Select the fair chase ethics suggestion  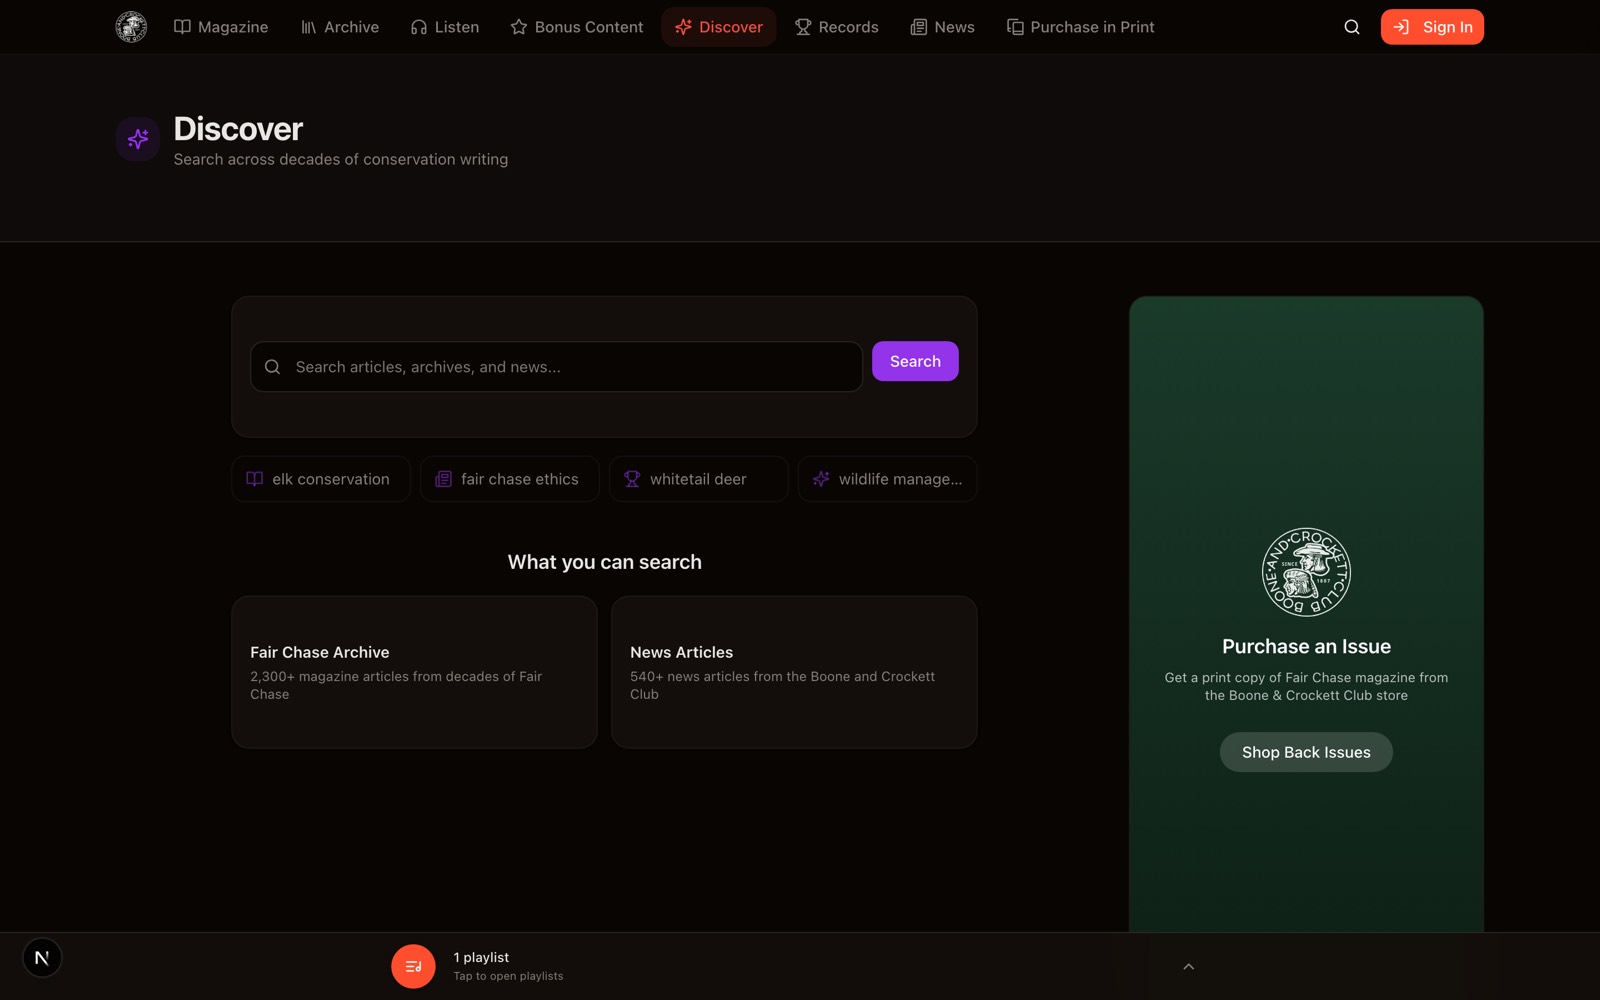510,479
